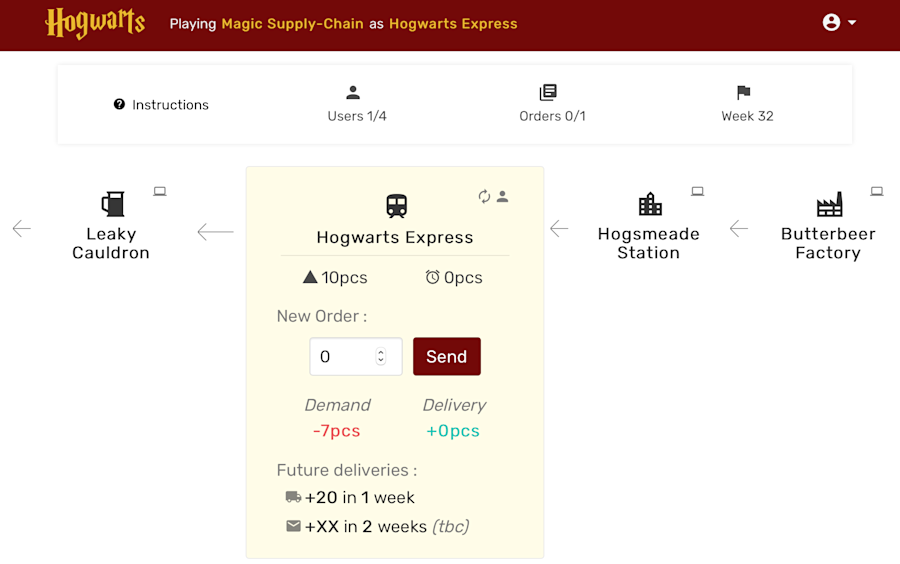Click the player person icon in Hogwarts Express card
This screenshot has height=564, width=900.
(x=502, y=196)
